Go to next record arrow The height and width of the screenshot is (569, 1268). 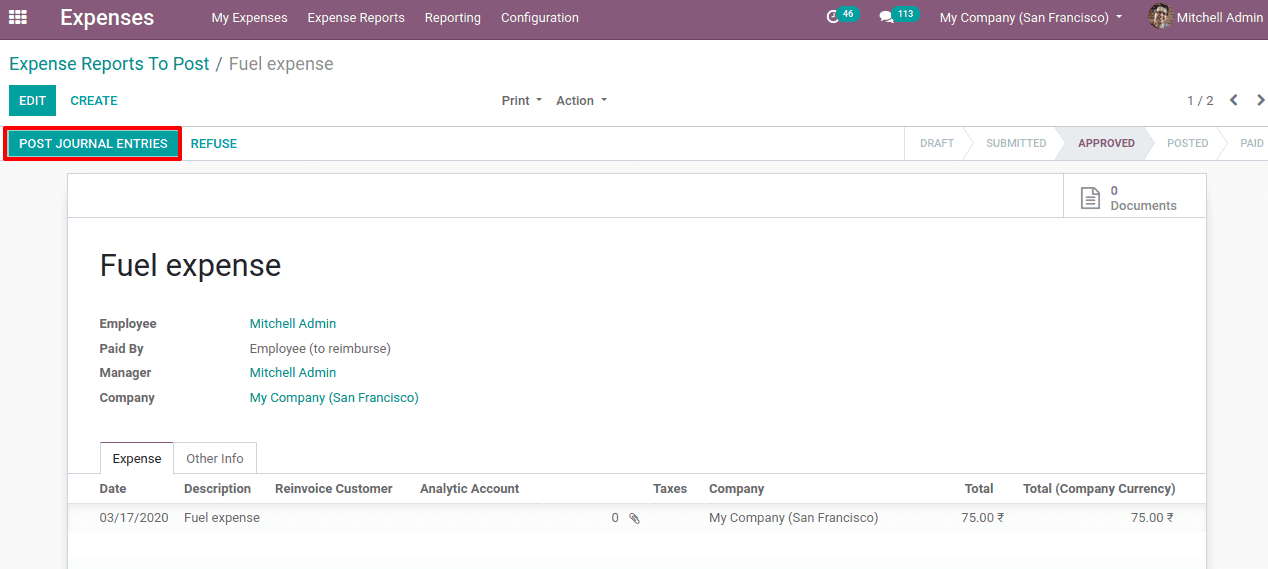(x=1260, y=100)
